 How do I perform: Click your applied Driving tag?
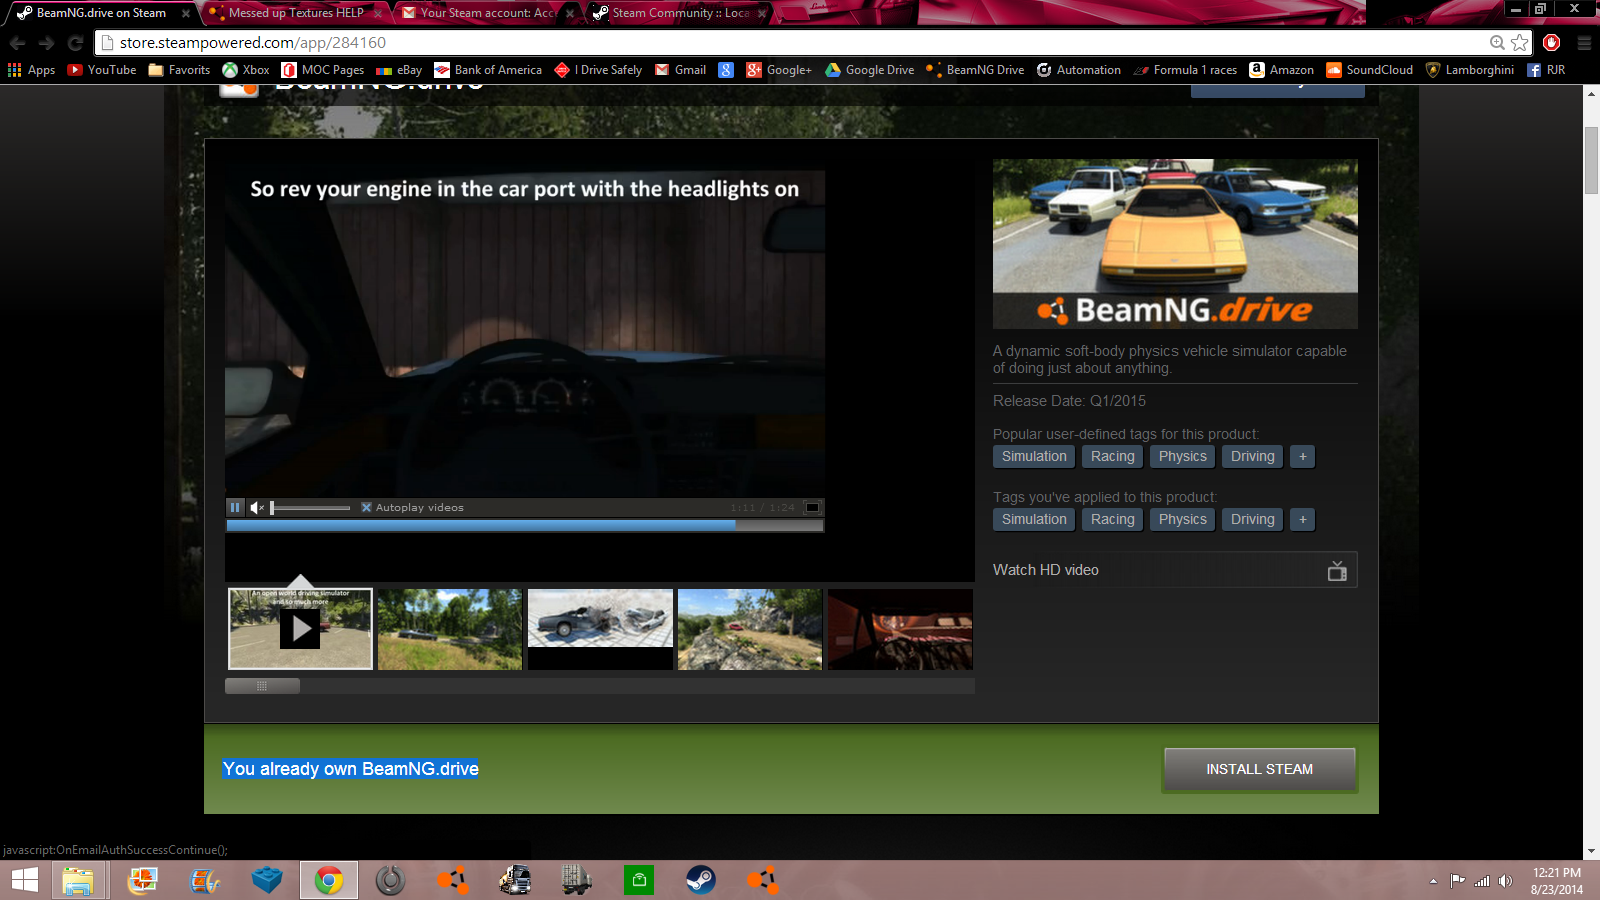[1253, 519]
